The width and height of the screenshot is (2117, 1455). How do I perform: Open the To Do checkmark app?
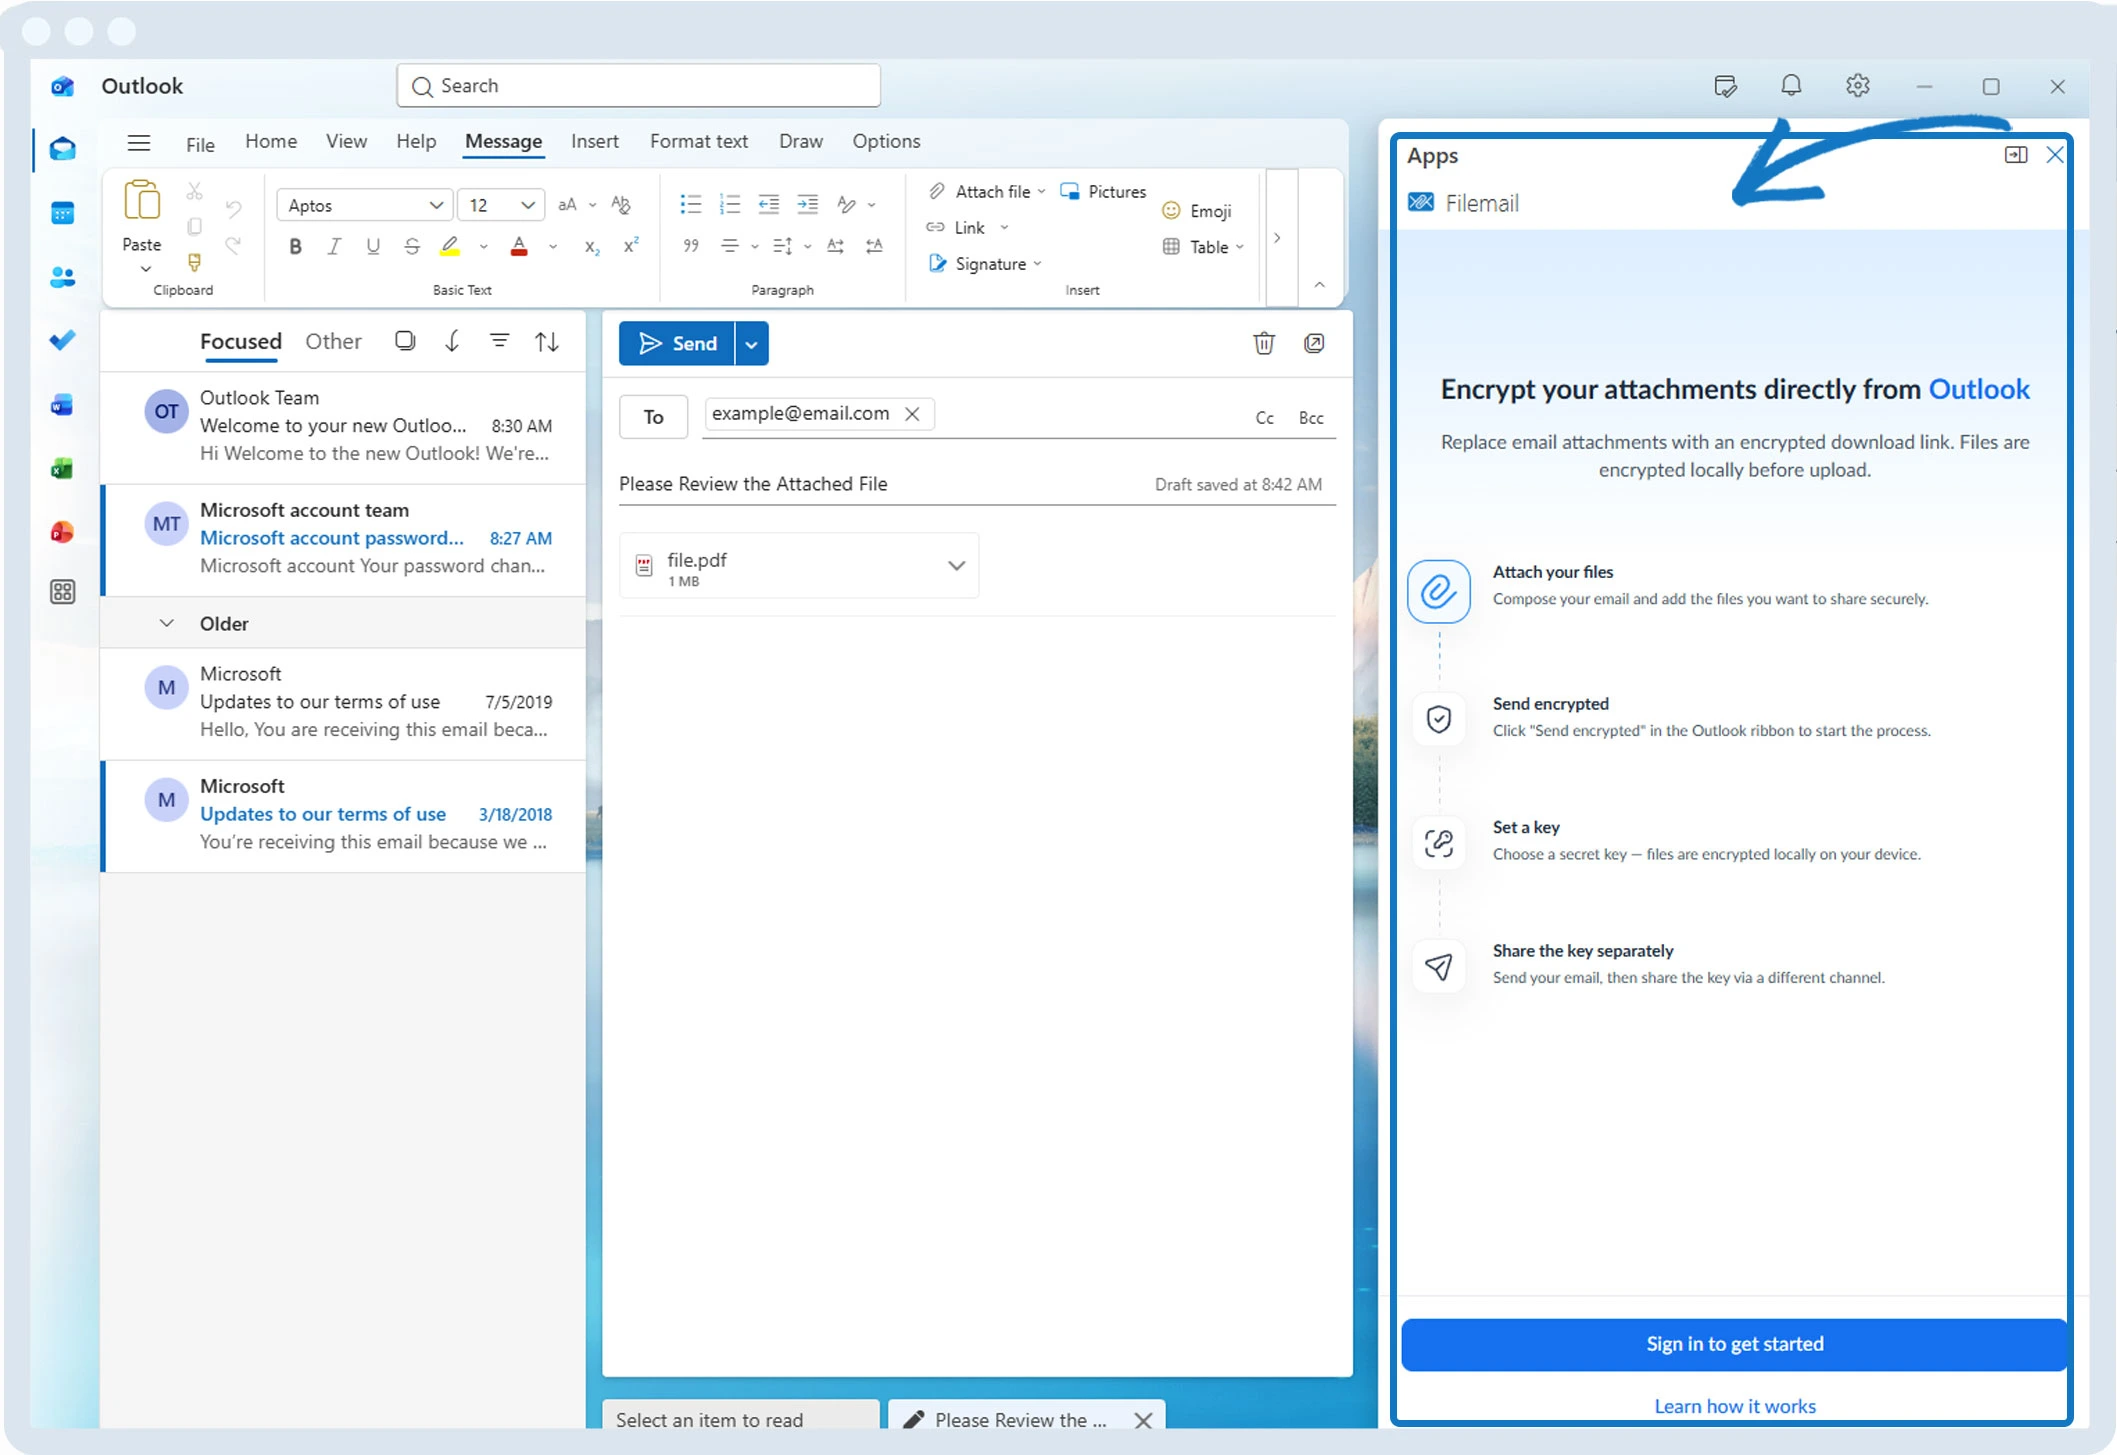62,341
